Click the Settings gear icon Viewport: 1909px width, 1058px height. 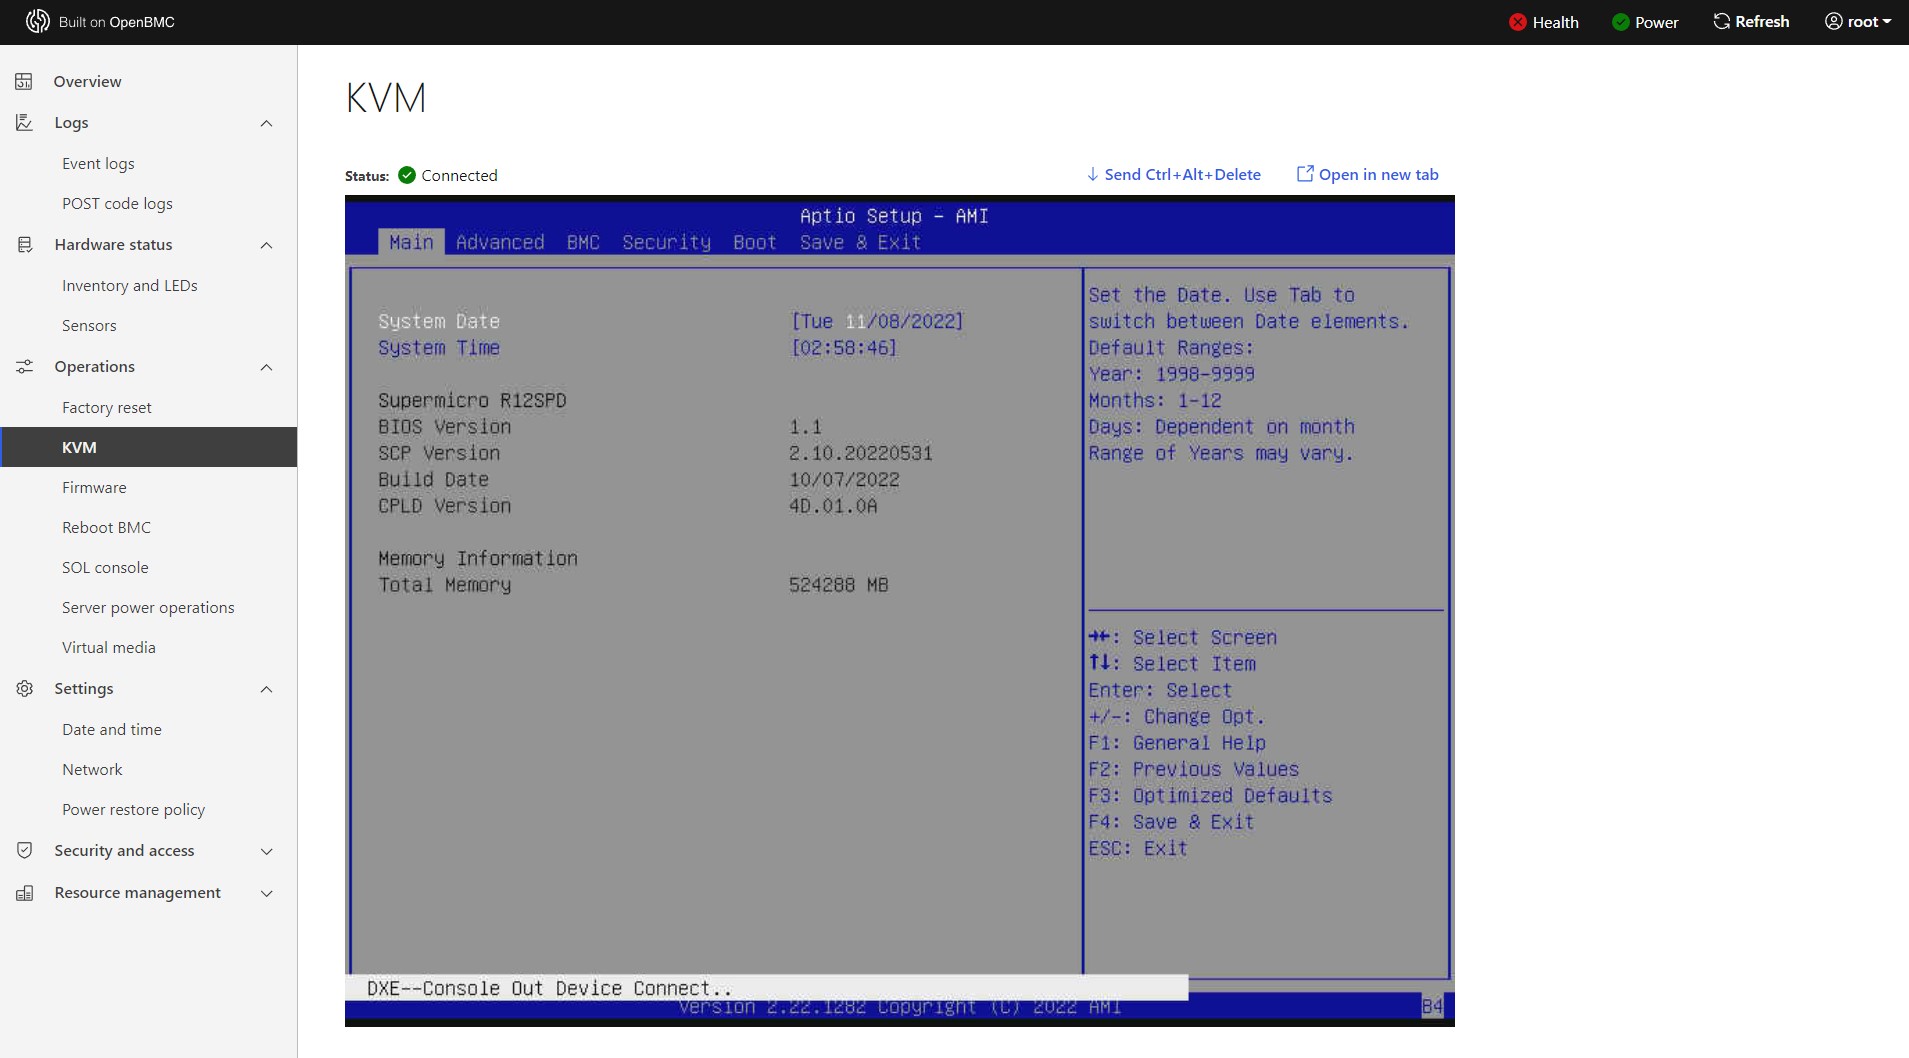coord(24,688)
